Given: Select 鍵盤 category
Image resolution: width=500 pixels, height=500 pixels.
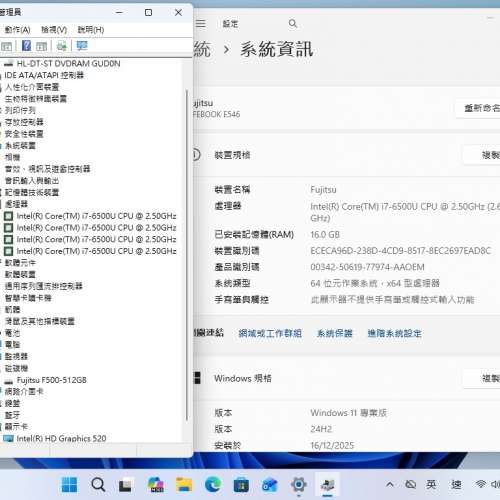Looking at the screenshot, I should tap(12, 403).
